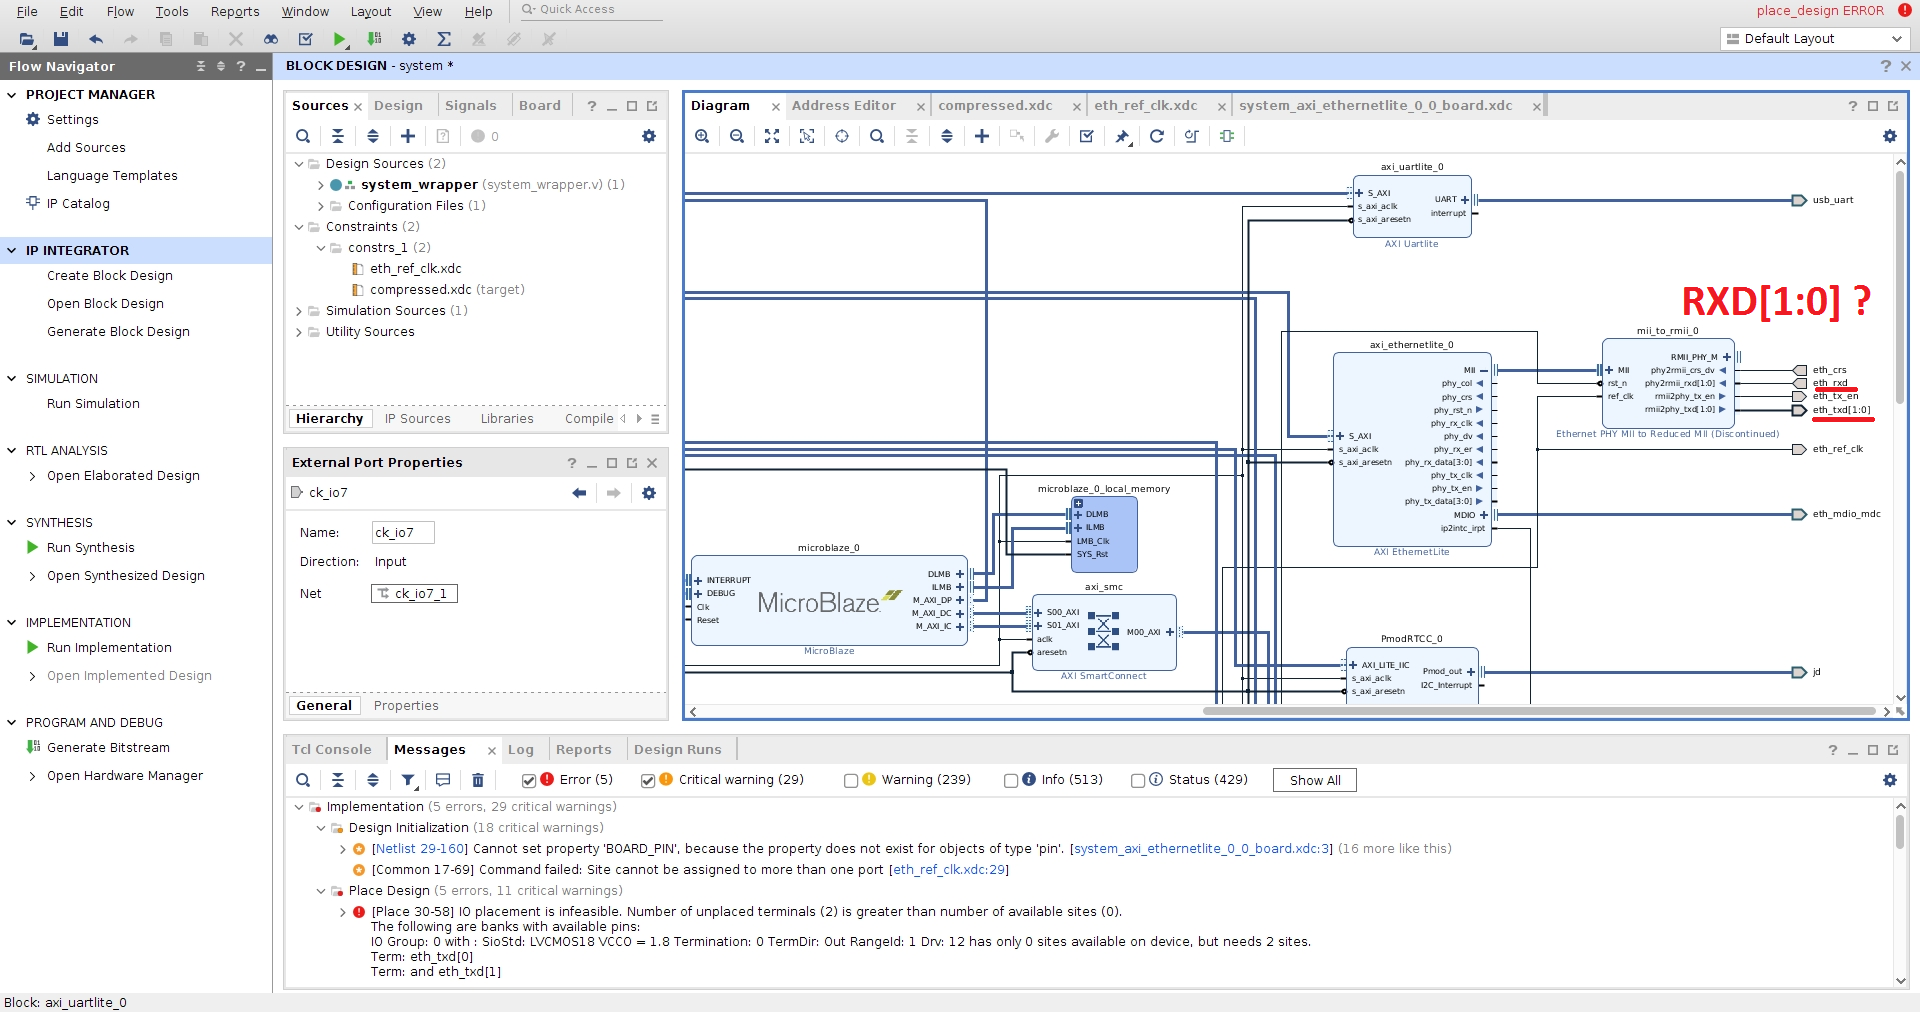Open the Reports menu
Image resolution: width=1920 pixels, height=1012 pixels.
235,11
